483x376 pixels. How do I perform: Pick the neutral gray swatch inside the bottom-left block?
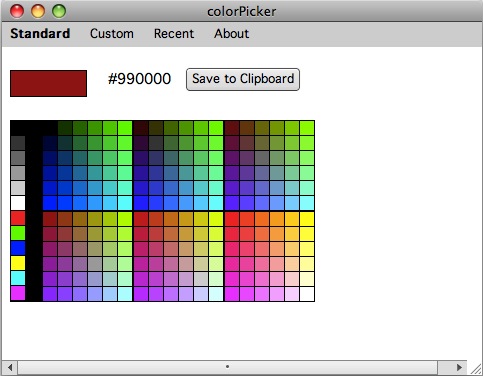95,264
